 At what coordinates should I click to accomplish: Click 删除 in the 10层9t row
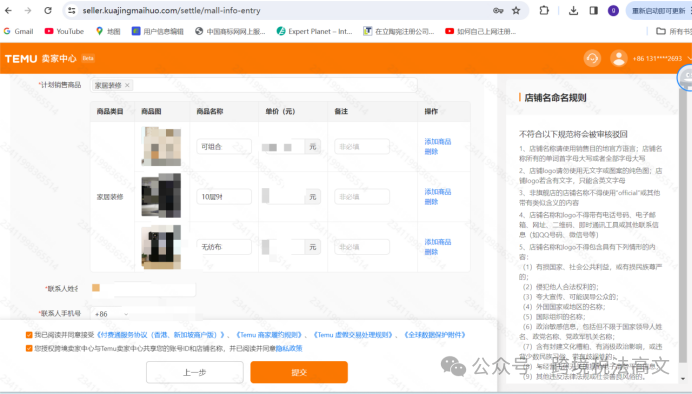(x=431, y=202)
